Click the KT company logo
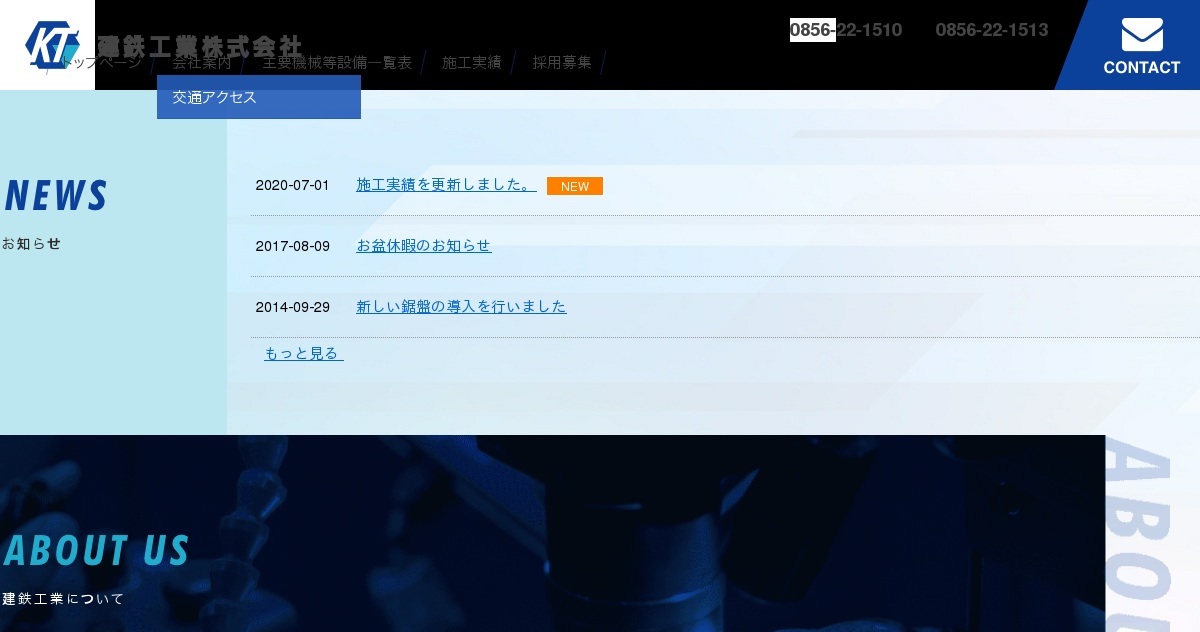This screenshot has height=632, width=1200. [x=50, y=45]
